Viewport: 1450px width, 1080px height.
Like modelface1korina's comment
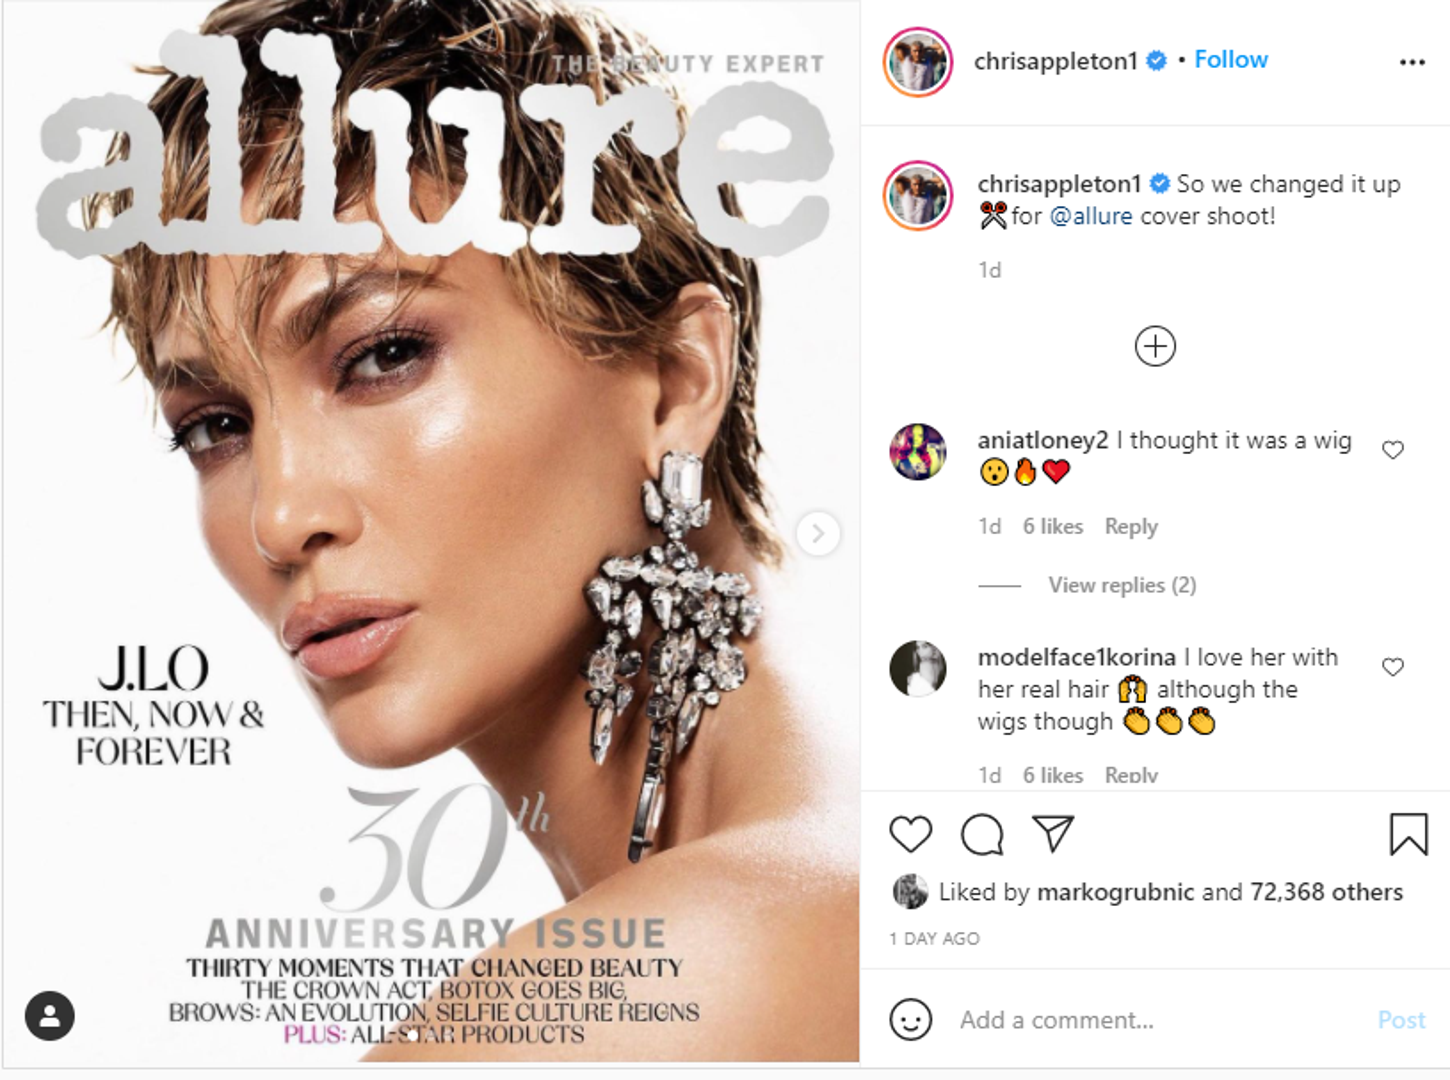coord(1393,667)
